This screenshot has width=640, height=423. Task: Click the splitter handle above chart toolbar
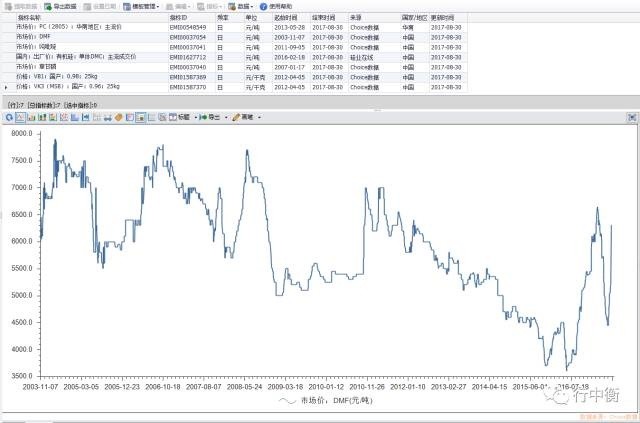click(x=378, y=110)
